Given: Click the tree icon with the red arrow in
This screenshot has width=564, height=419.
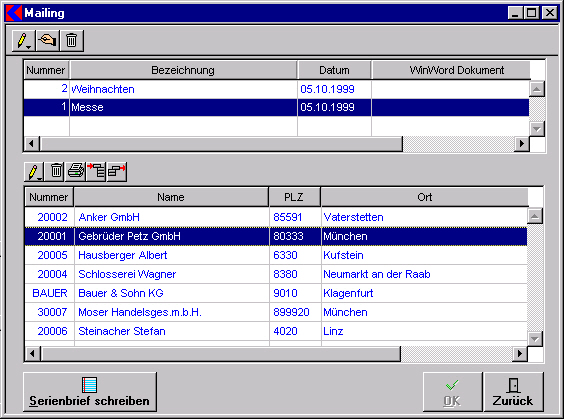Looking at the screenshot, I should coord(96,172).
